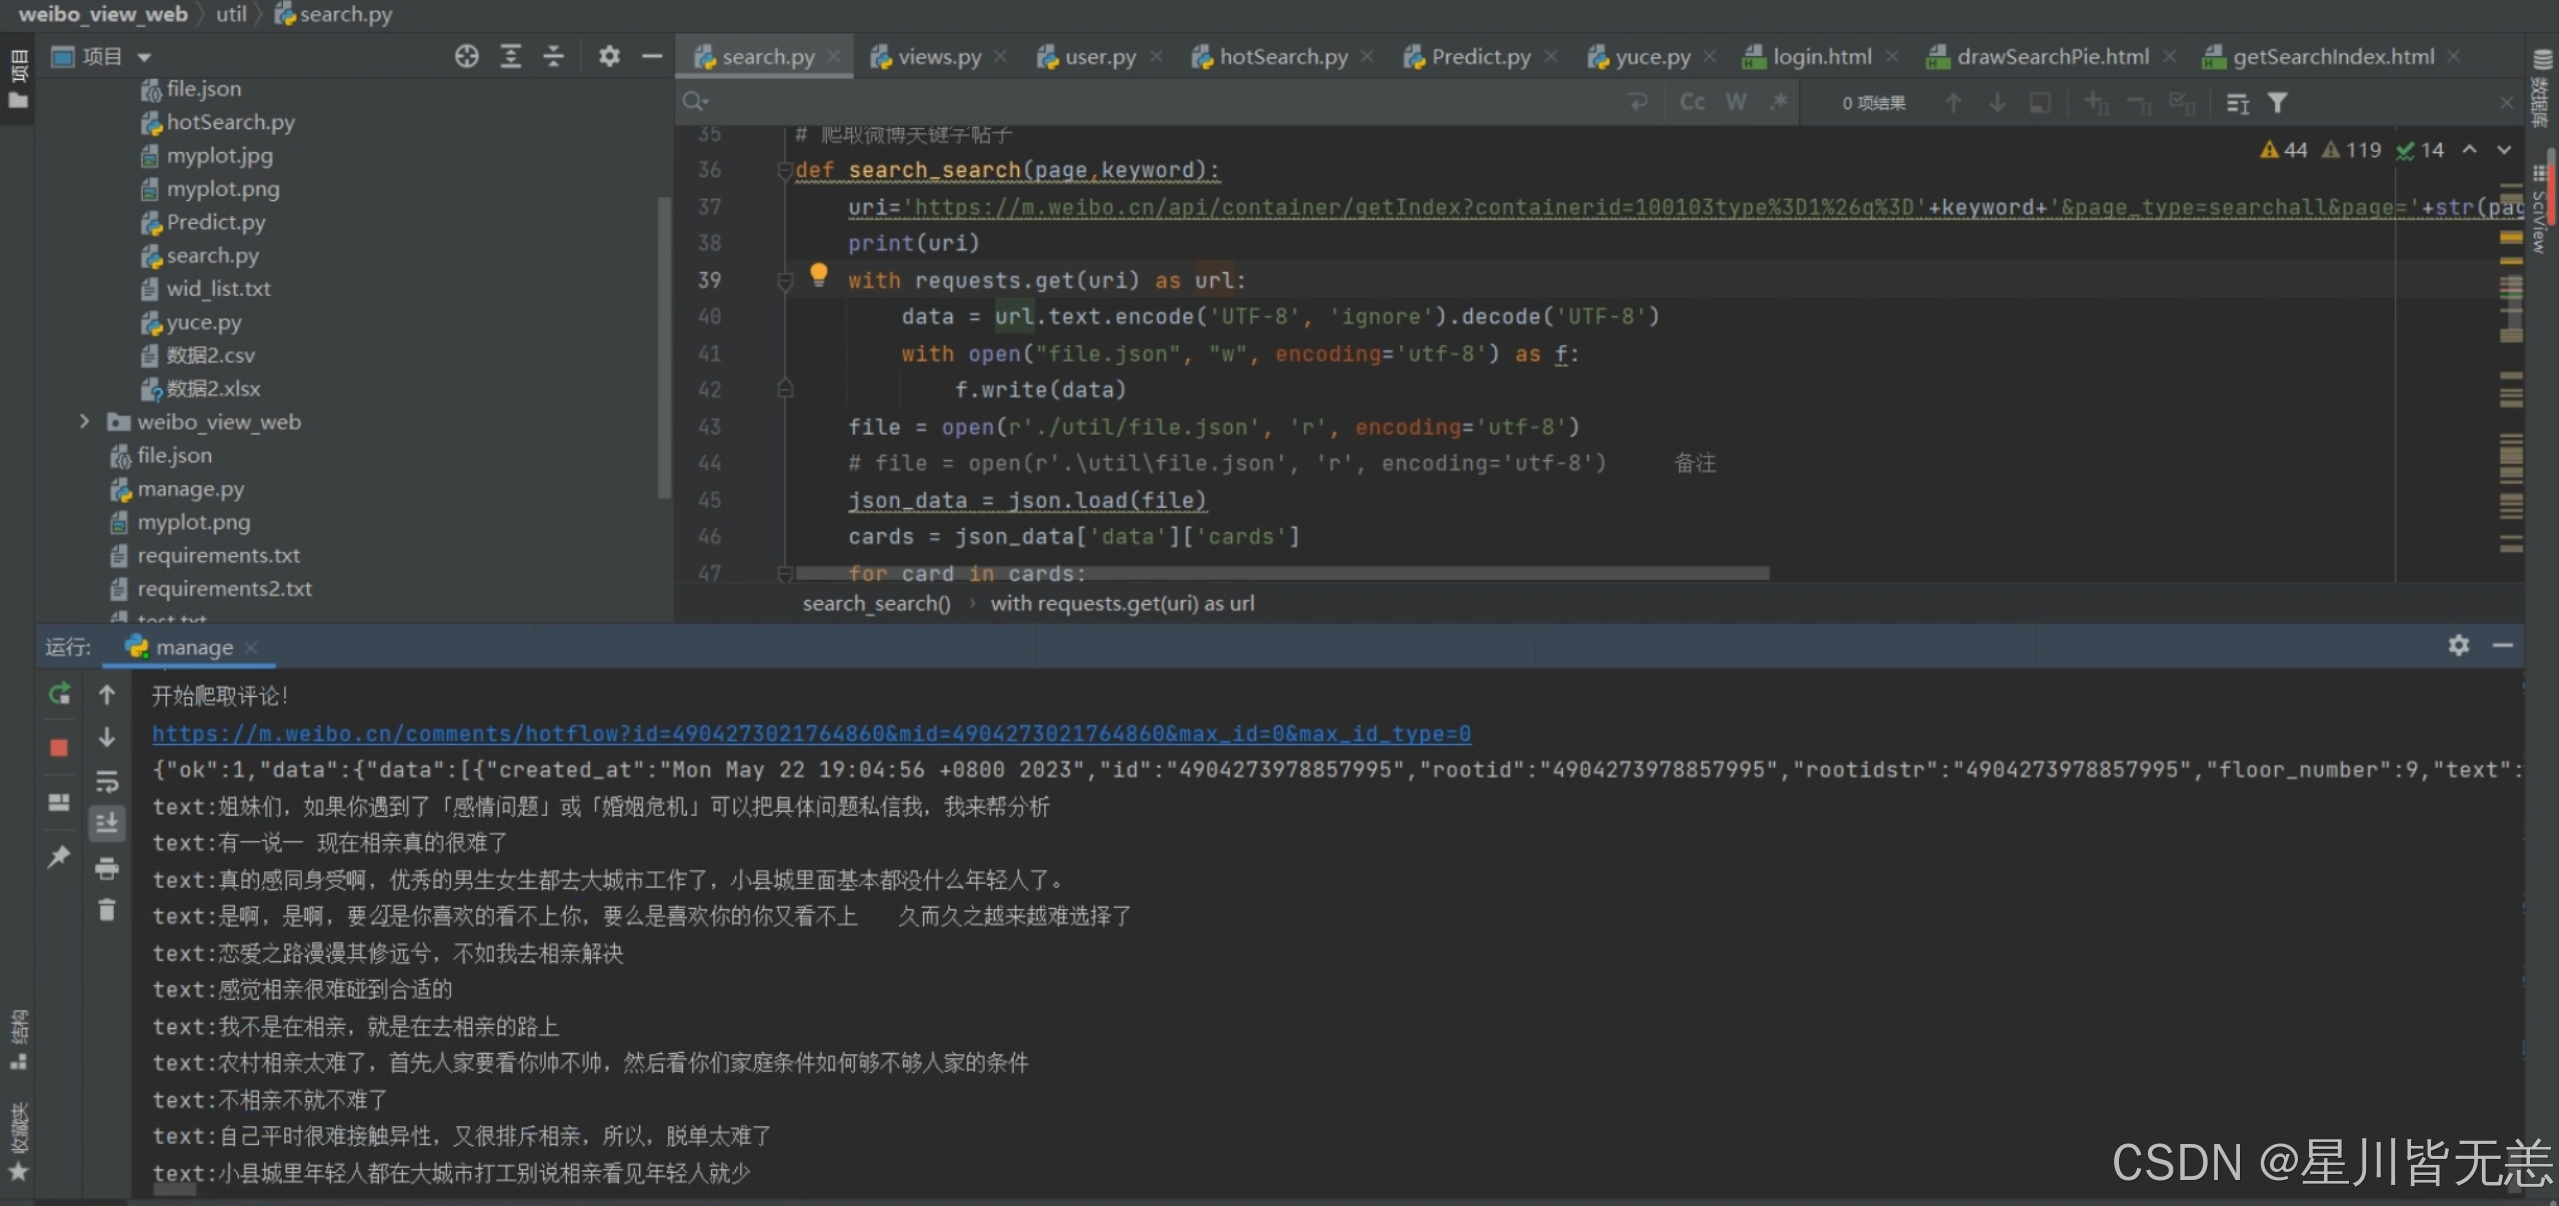2559x1206 pixels.
Task: Click the pin tab icon
Action: click(x=59, y=857)
